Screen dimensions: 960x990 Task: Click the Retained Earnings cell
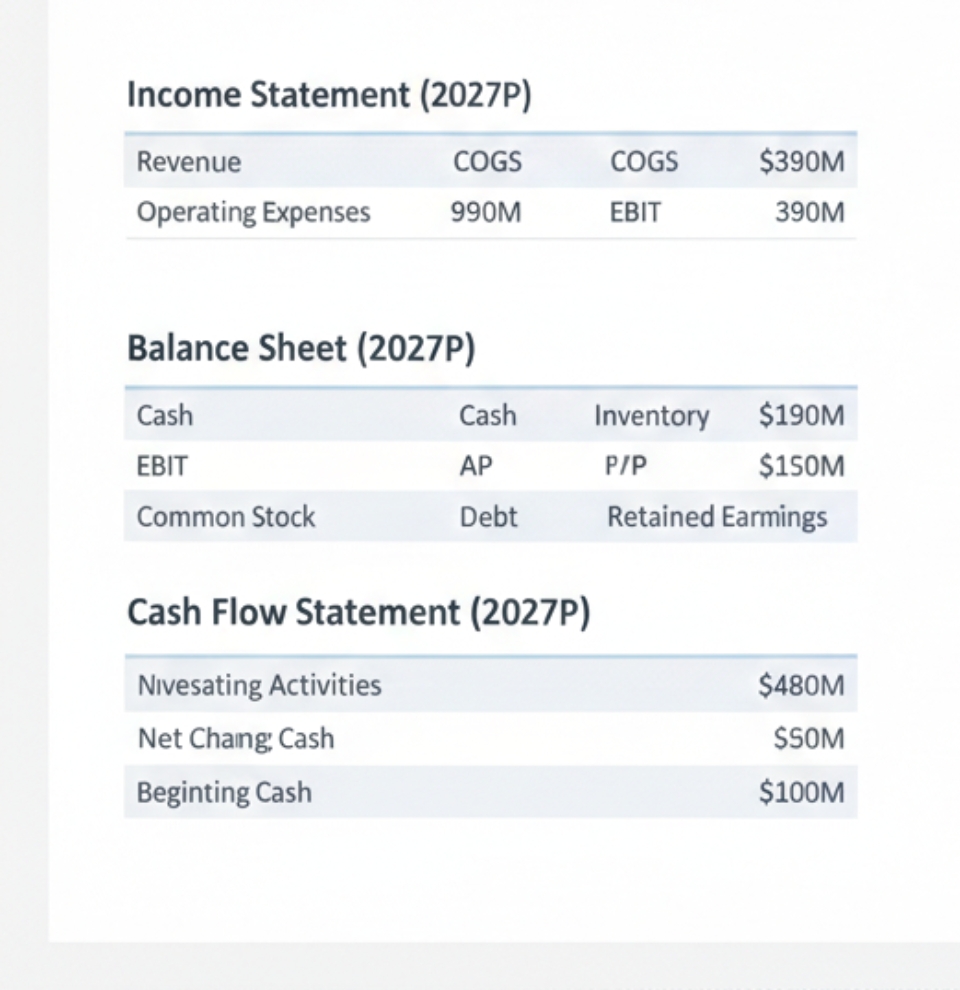coord(717,517)
